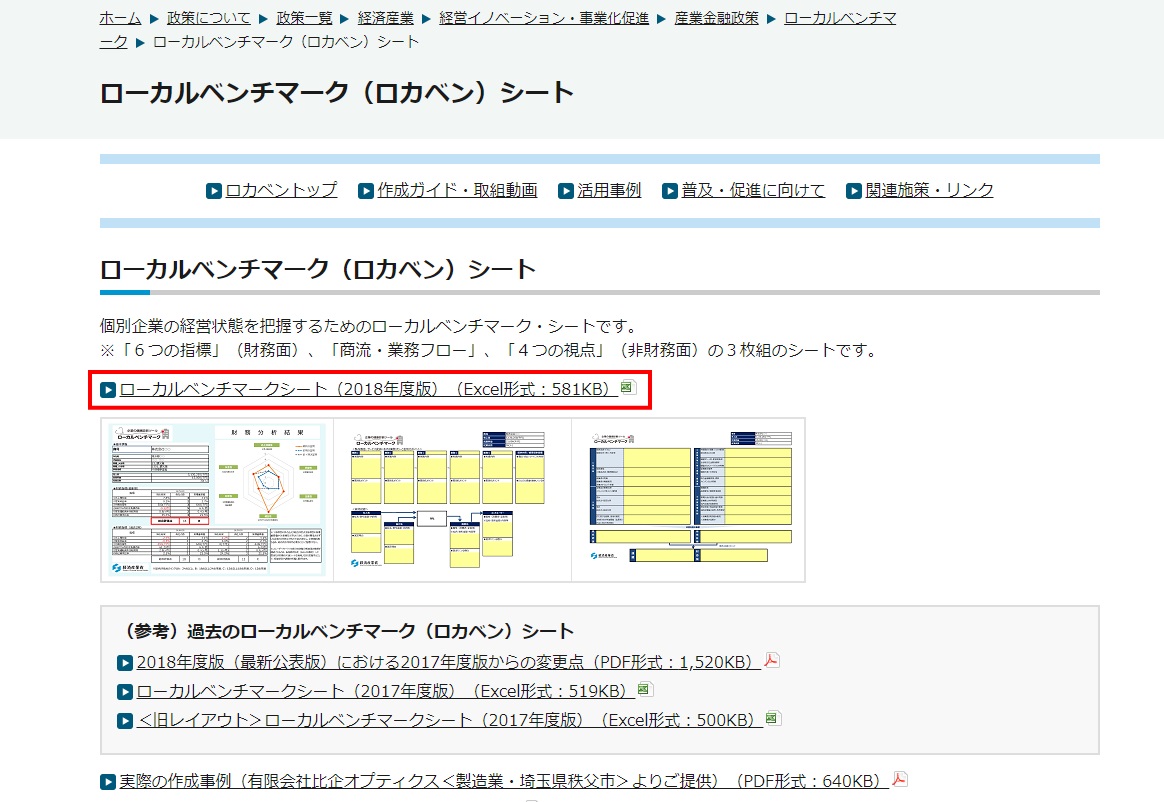Click arrow icon before 作成ガイド・取組動画
Screen dimensions: 1164x802
(x=365, y=191)
